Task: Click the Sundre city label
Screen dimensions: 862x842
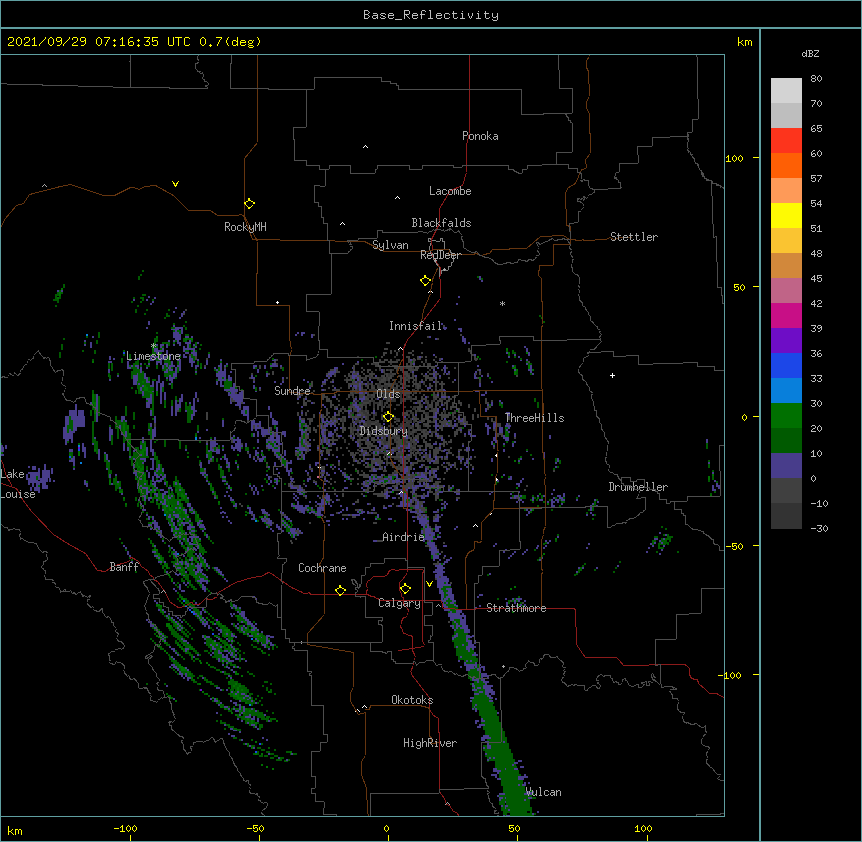Action: coord(292,391)
